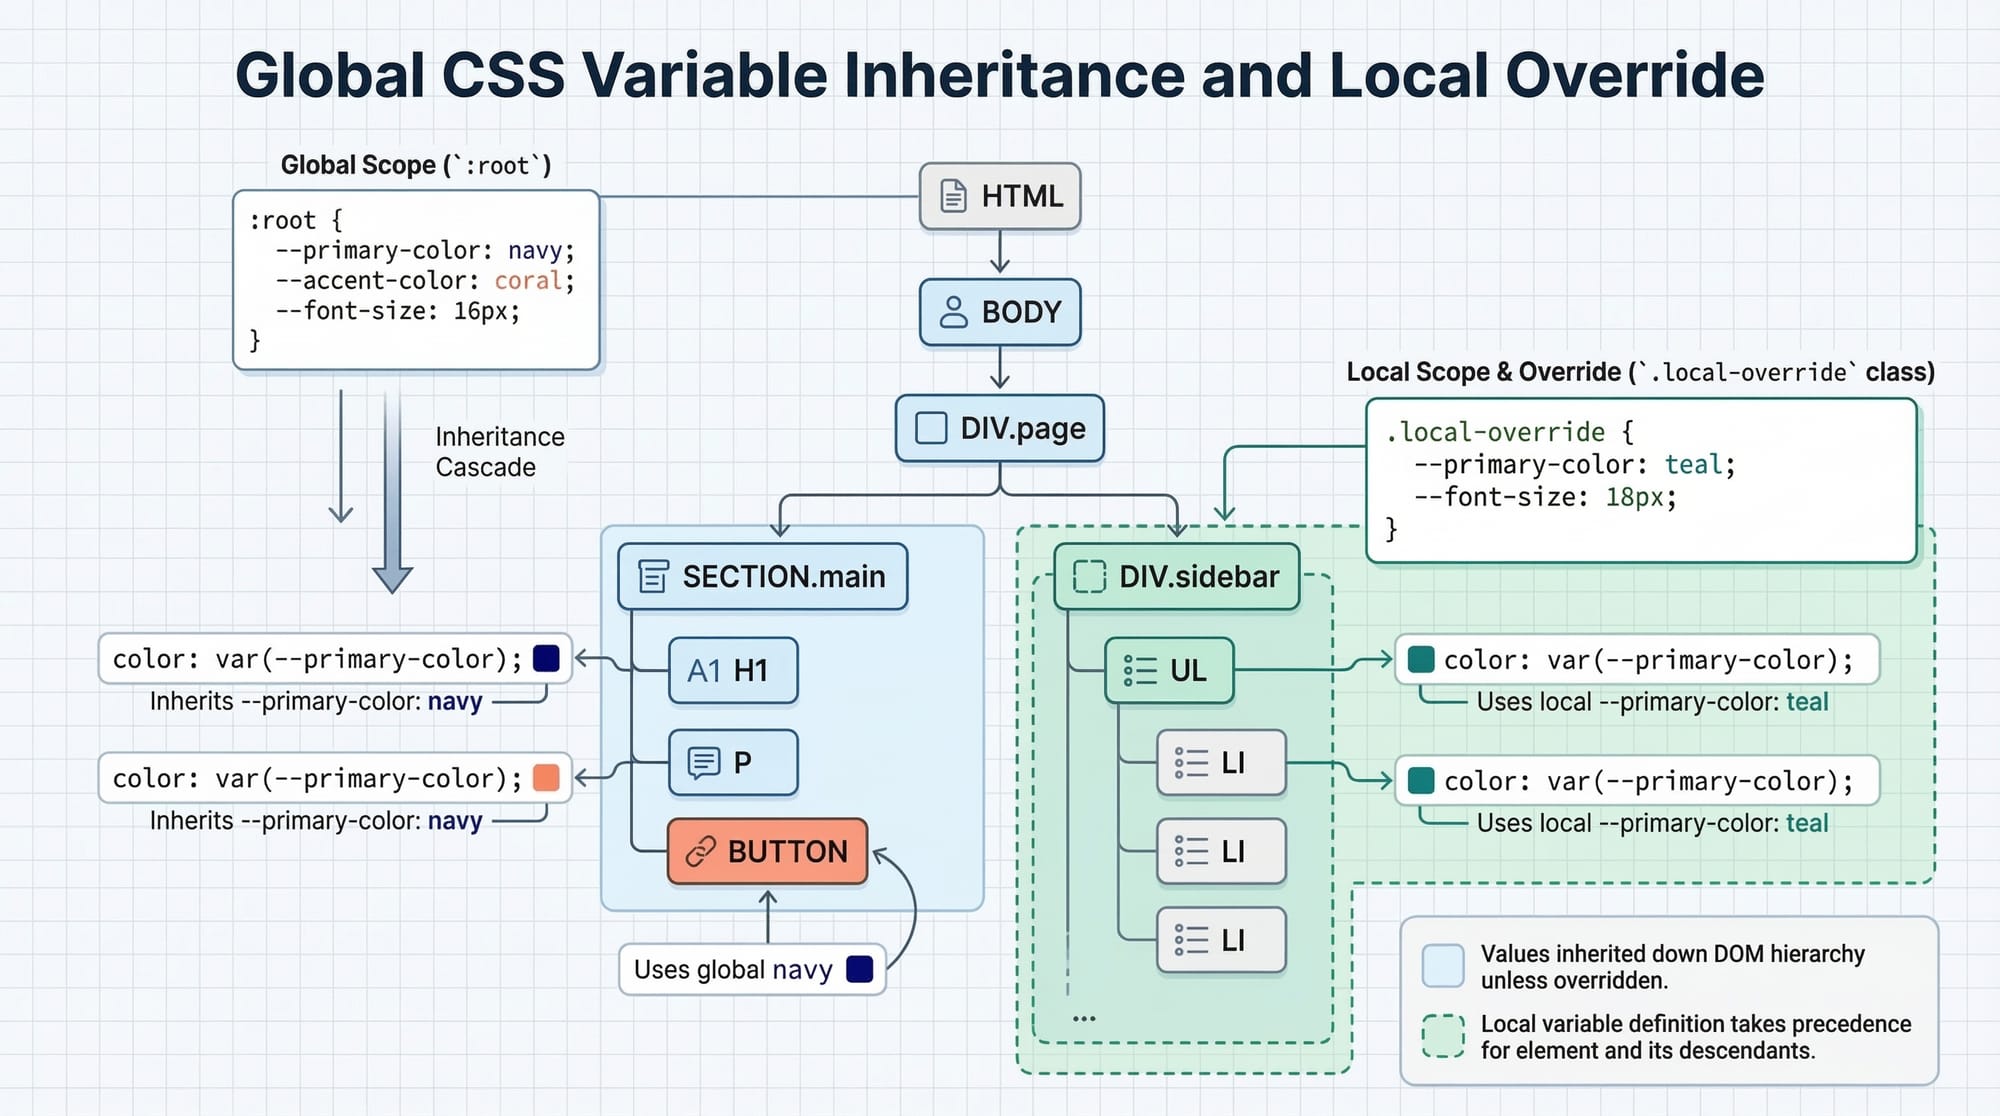This screenshot has width=2000, height=1116.
Task: Click the list icon in the last LI node
Action: [x=1190, y=940]
